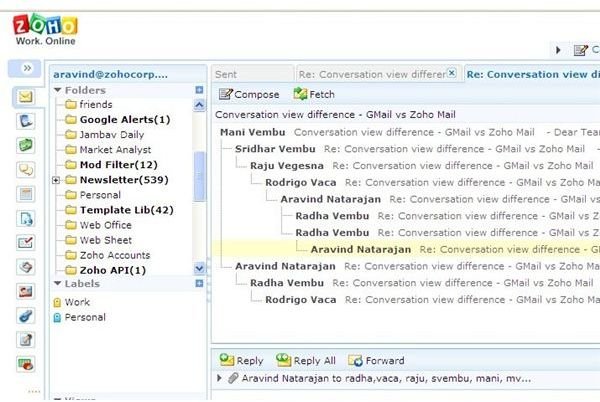The height and width of the screenshot is (402, 600).
Task: Open the phone/contacts sidebar icon
Action: pyautogui.click(x=25, y=121)
